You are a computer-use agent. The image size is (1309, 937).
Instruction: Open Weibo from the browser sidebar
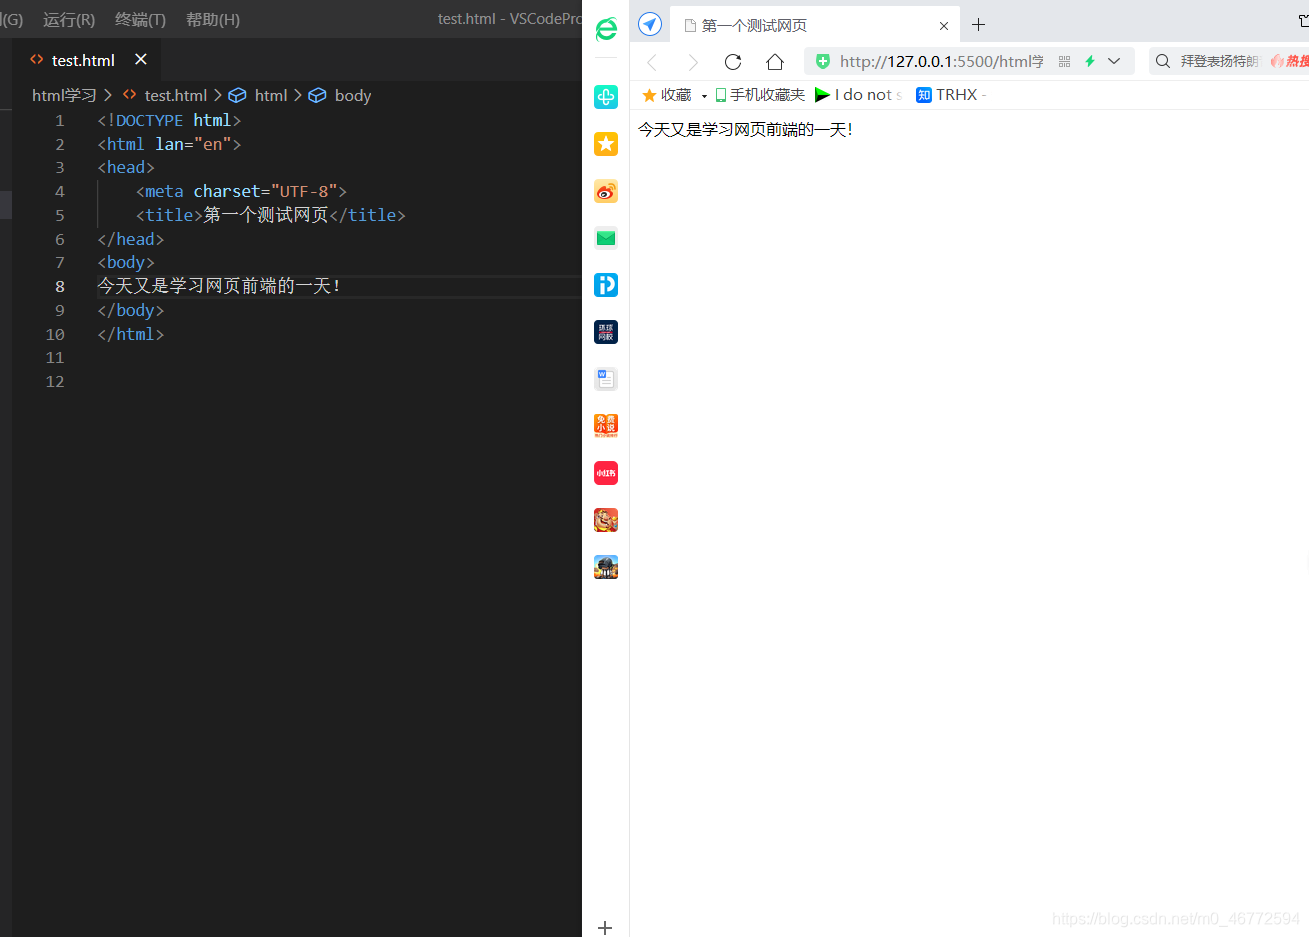[x=605, y=191]
